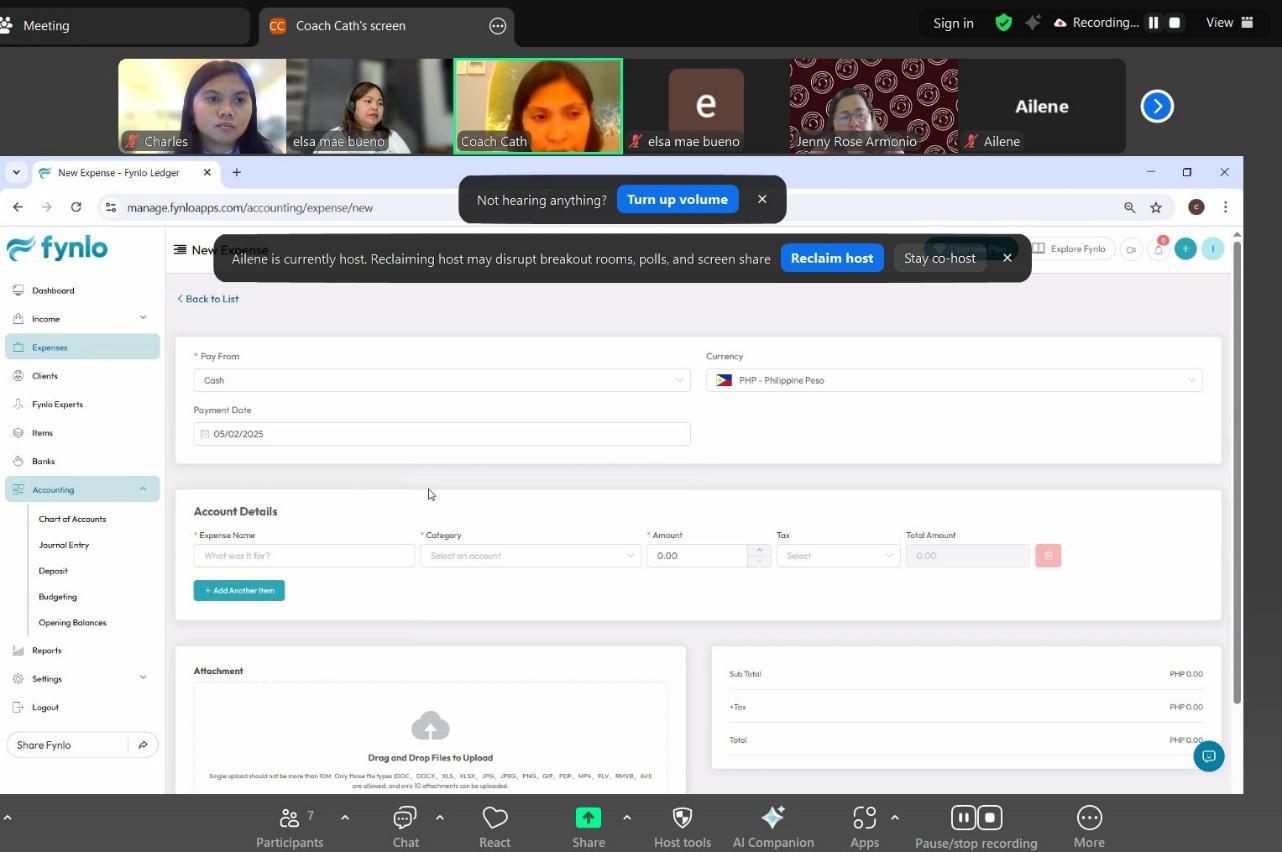Open AI Companion
Screen dimensions: 1282x852
tap(773, 828)
